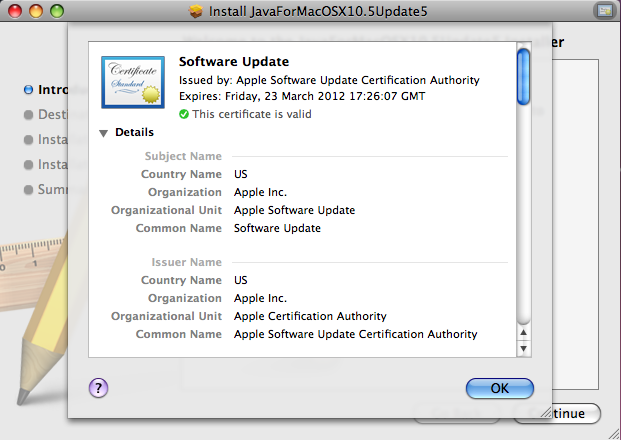621x440 pixels.
Task: Click the installer package icon in title
Action: click(x=196, y=11)
